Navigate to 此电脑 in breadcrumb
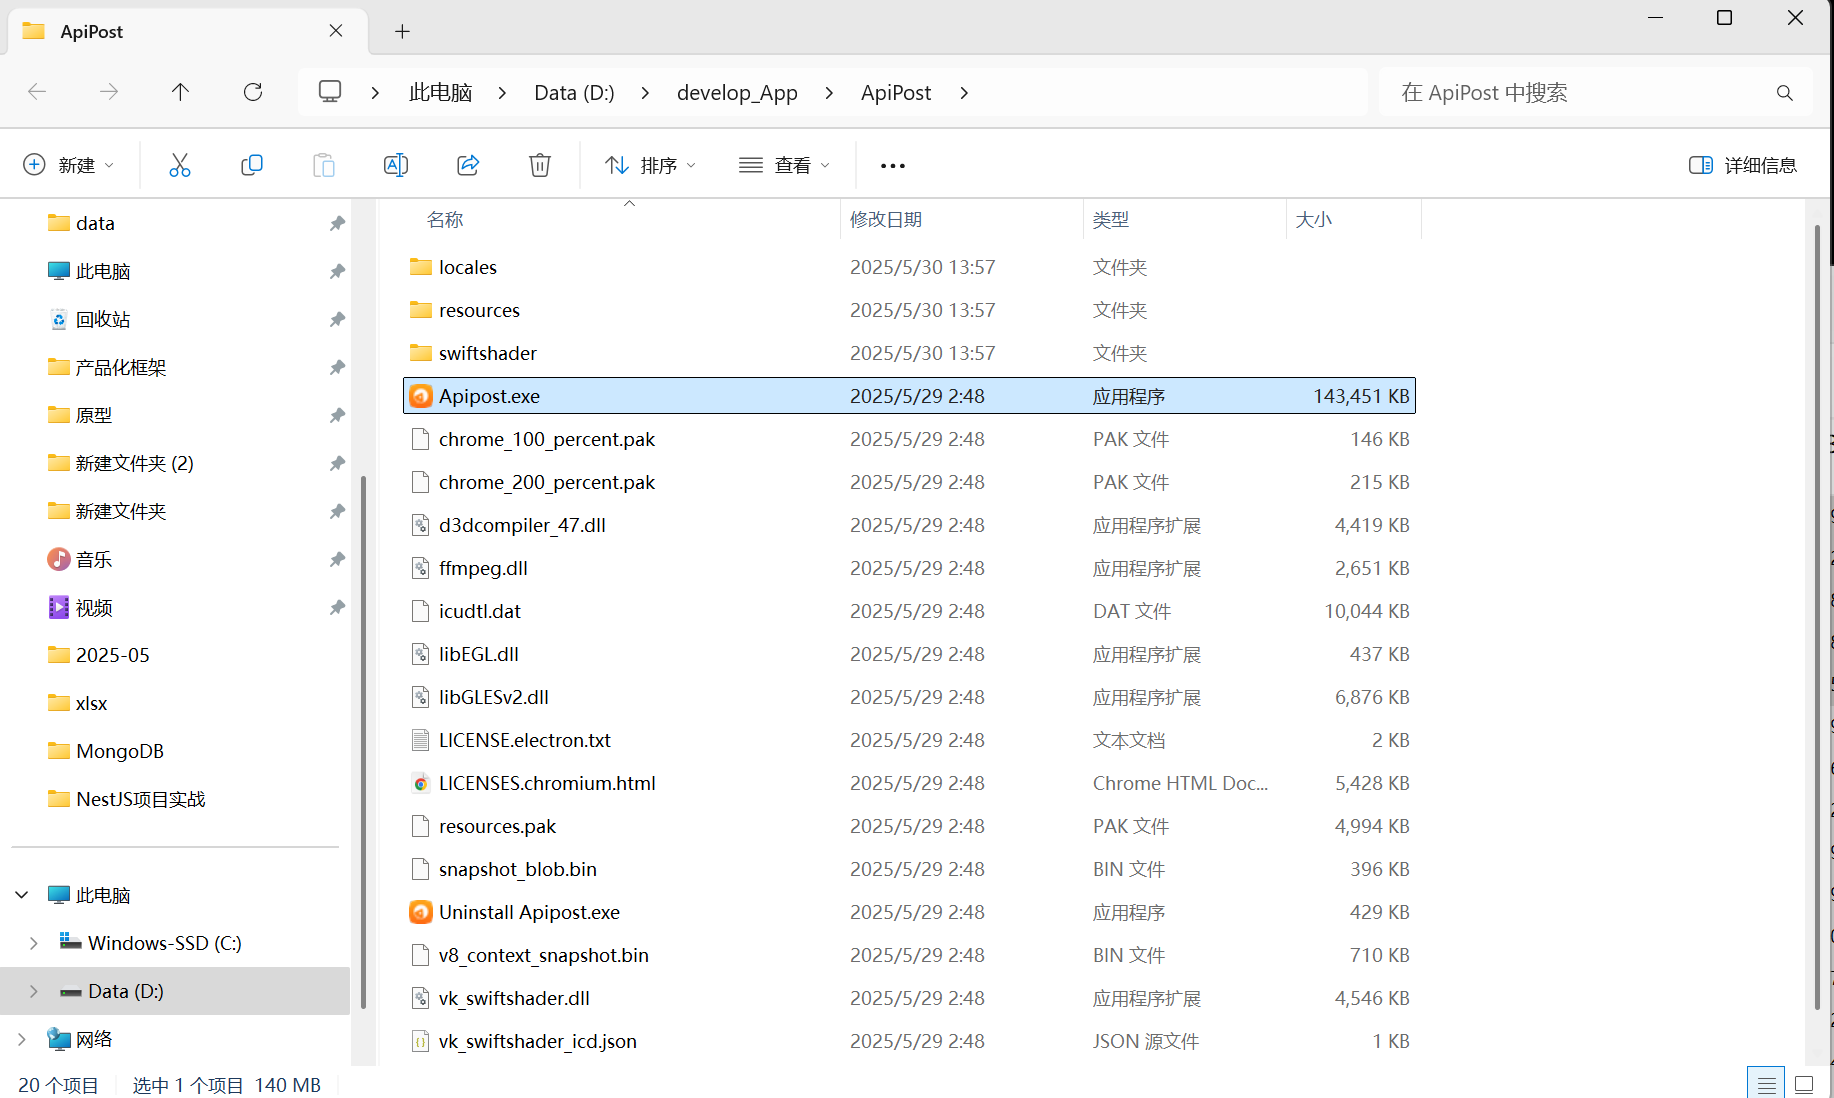1834x1098 pixels. click(x=440, y=93)
